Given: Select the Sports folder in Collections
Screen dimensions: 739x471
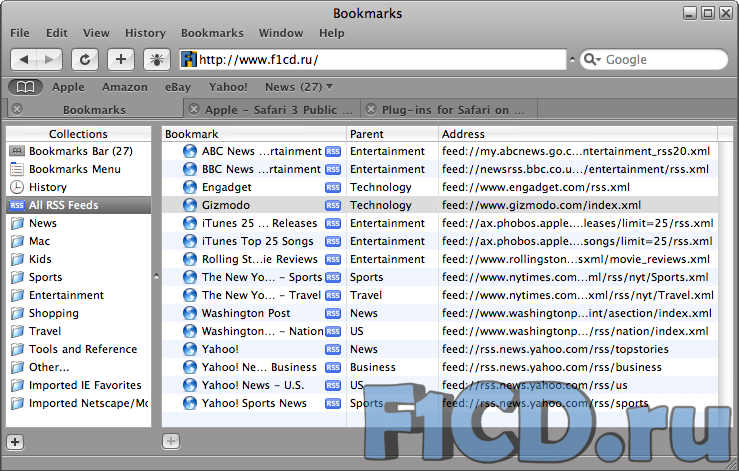Looking at the screenshot, I should (79, 277).
